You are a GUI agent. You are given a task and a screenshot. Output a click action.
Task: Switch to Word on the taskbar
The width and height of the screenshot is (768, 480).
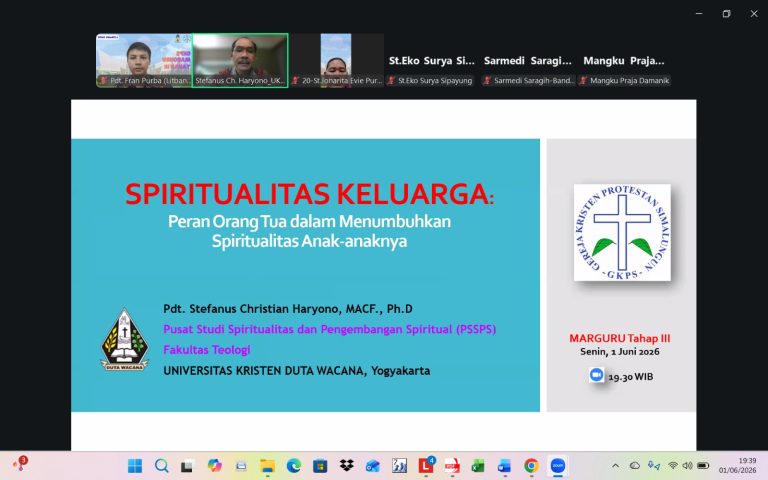[504, 466]
